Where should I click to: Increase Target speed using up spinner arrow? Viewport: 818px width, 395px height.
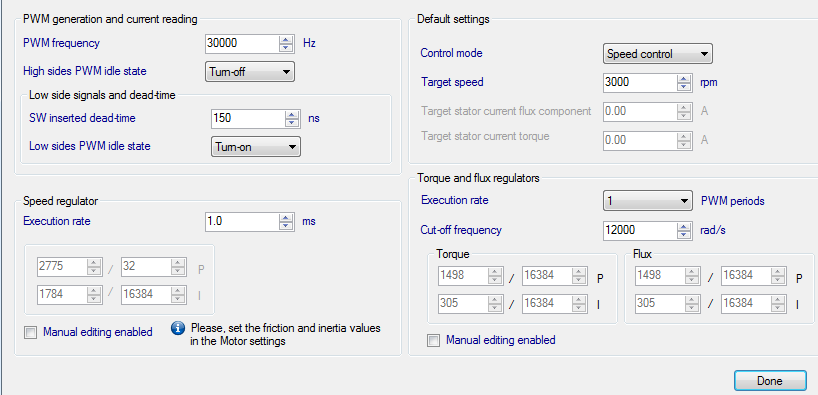point(683,78)
